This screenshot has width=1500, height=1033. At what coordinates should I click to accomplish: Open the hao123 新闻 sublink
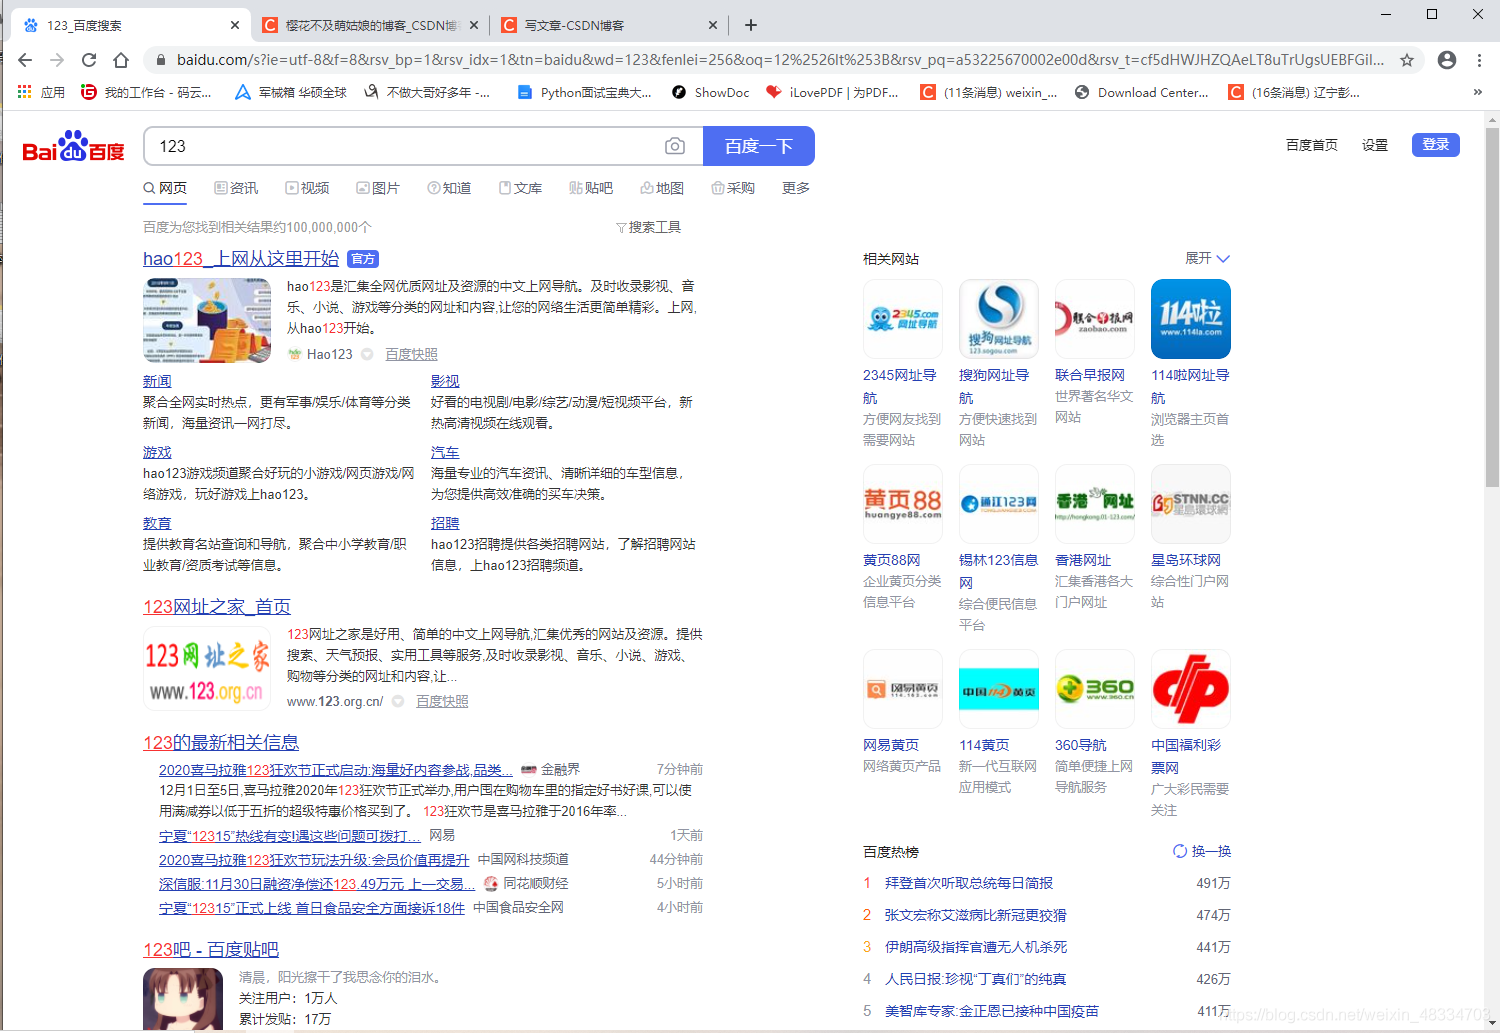pos(157,381)
